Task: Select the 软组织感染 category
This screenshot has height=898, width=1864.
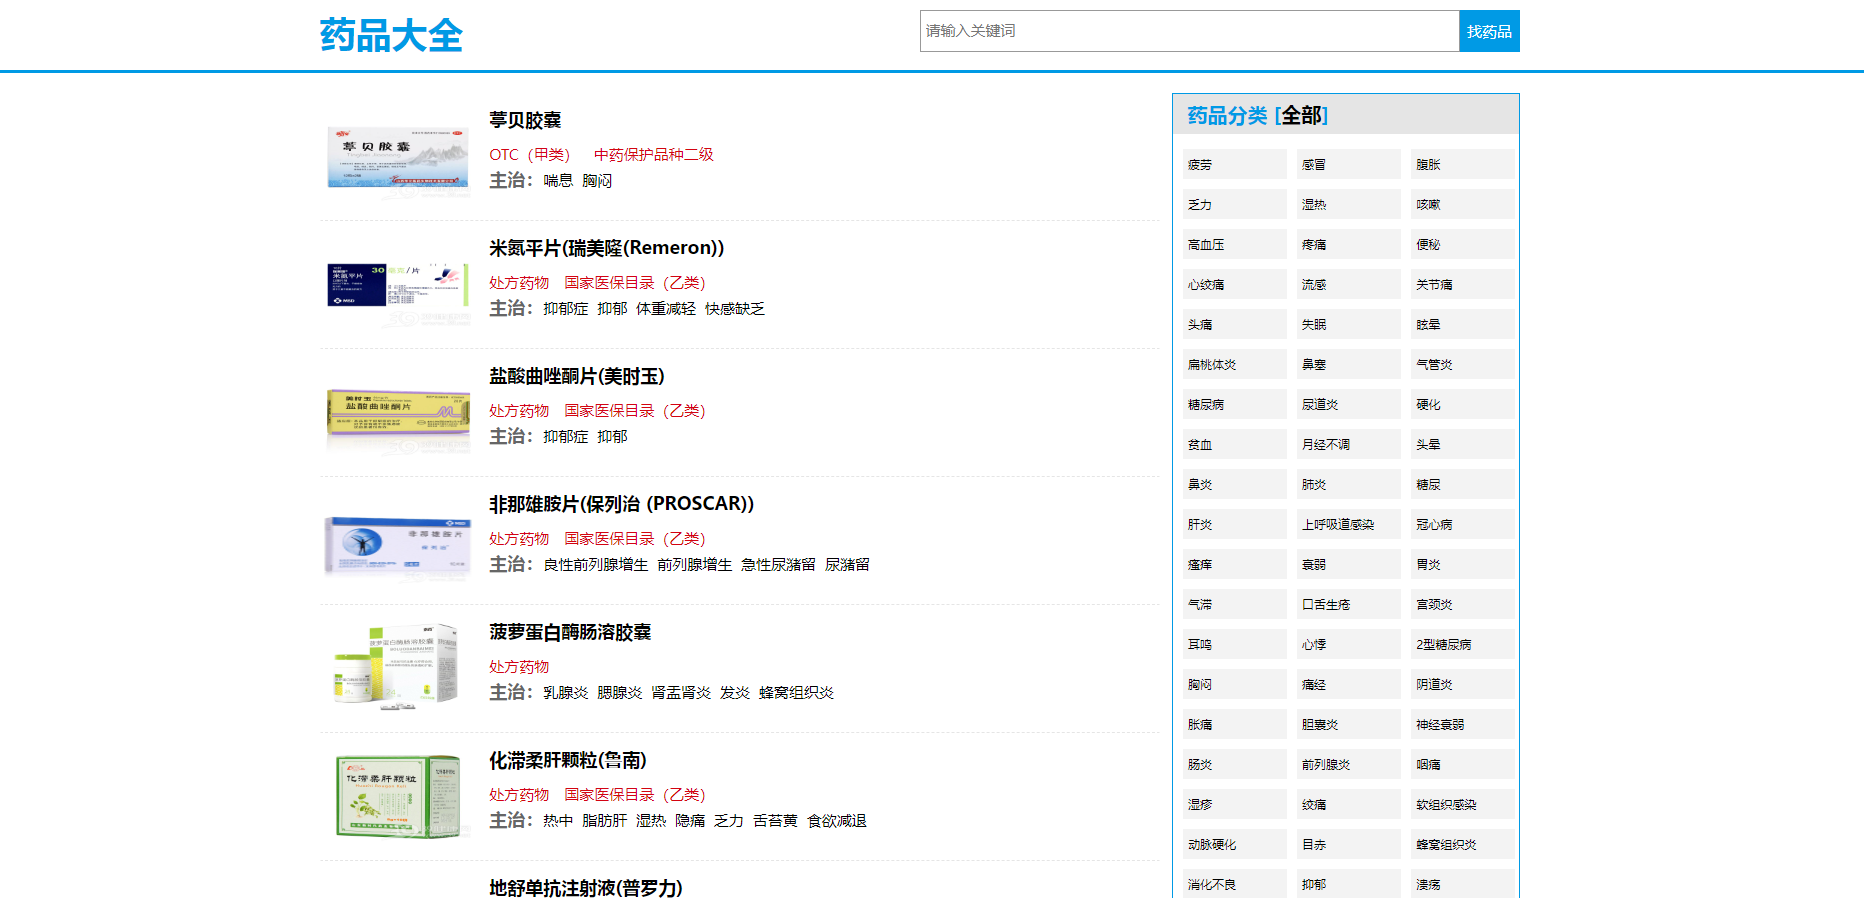Action: click(1462, 805)
